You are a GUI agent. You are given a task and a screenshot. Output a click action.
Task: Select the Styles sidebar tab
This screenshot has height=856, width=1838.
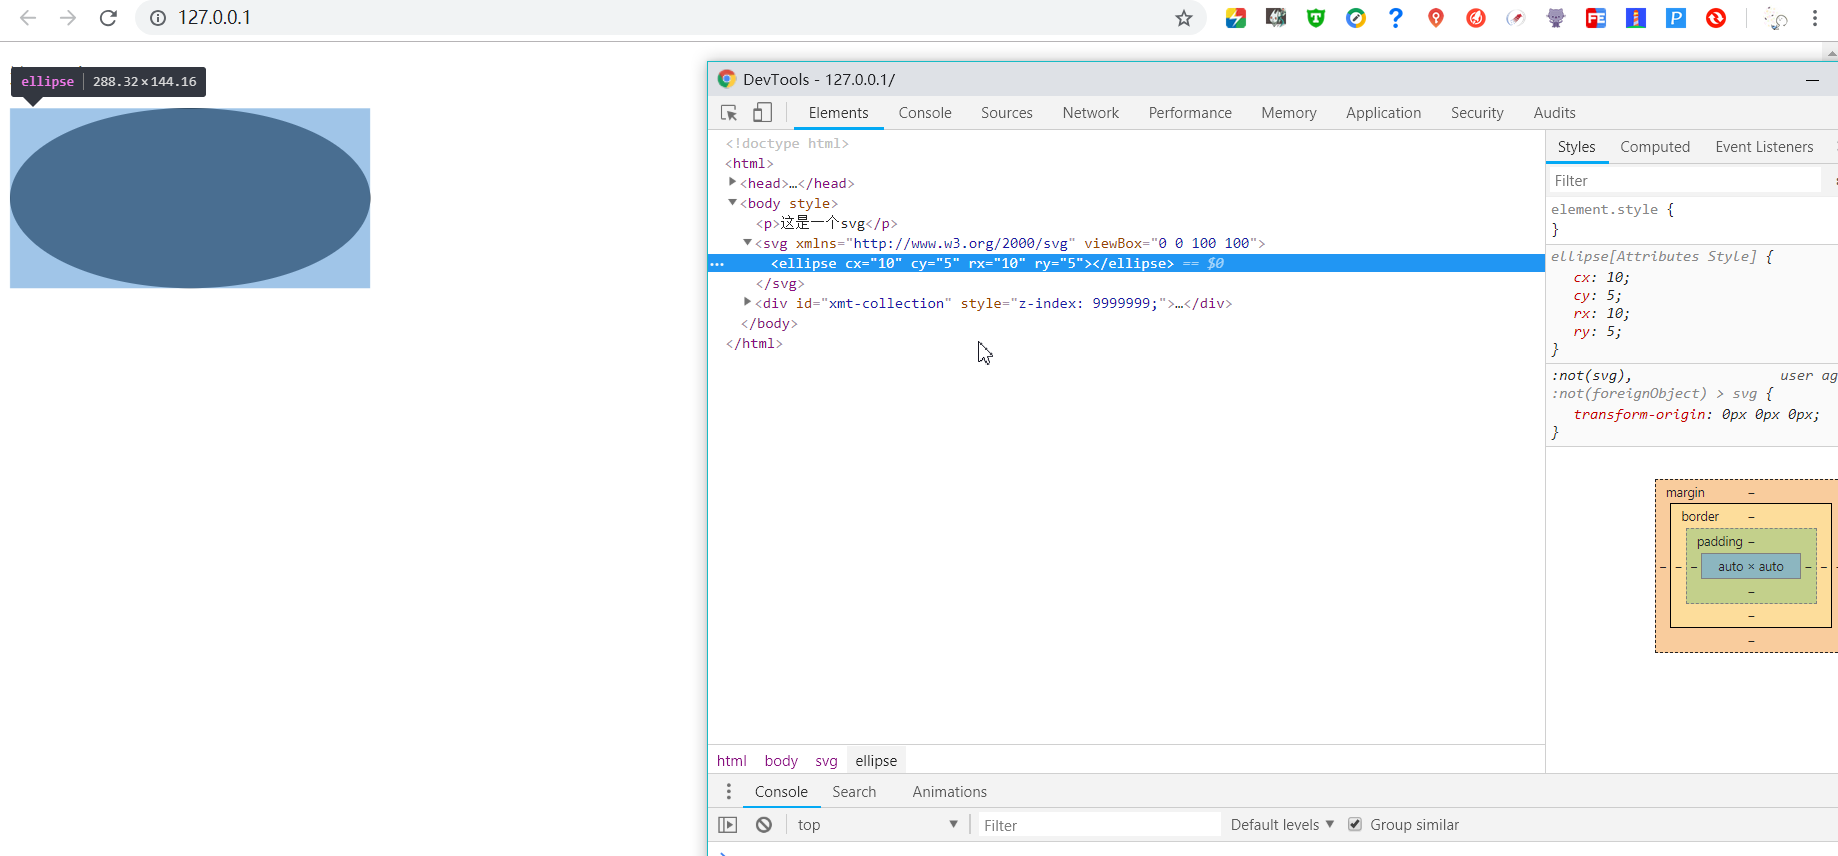pos(1577,147)
